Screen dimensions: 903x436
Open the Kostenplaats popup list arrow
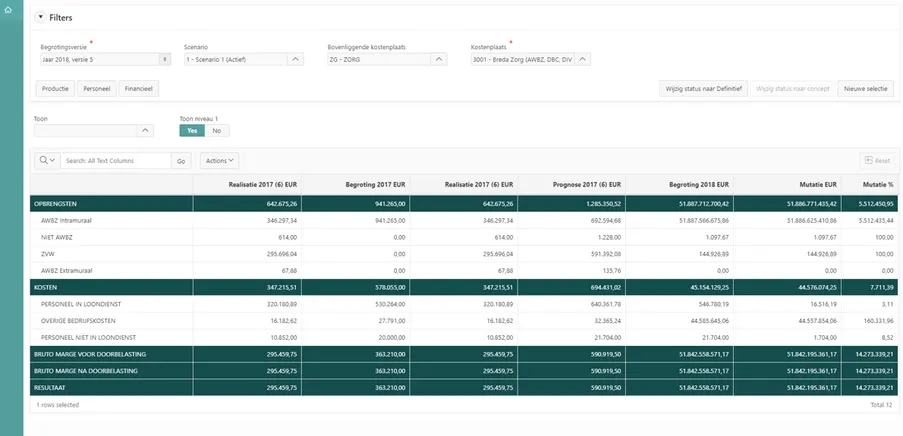[x=583, y=60]
